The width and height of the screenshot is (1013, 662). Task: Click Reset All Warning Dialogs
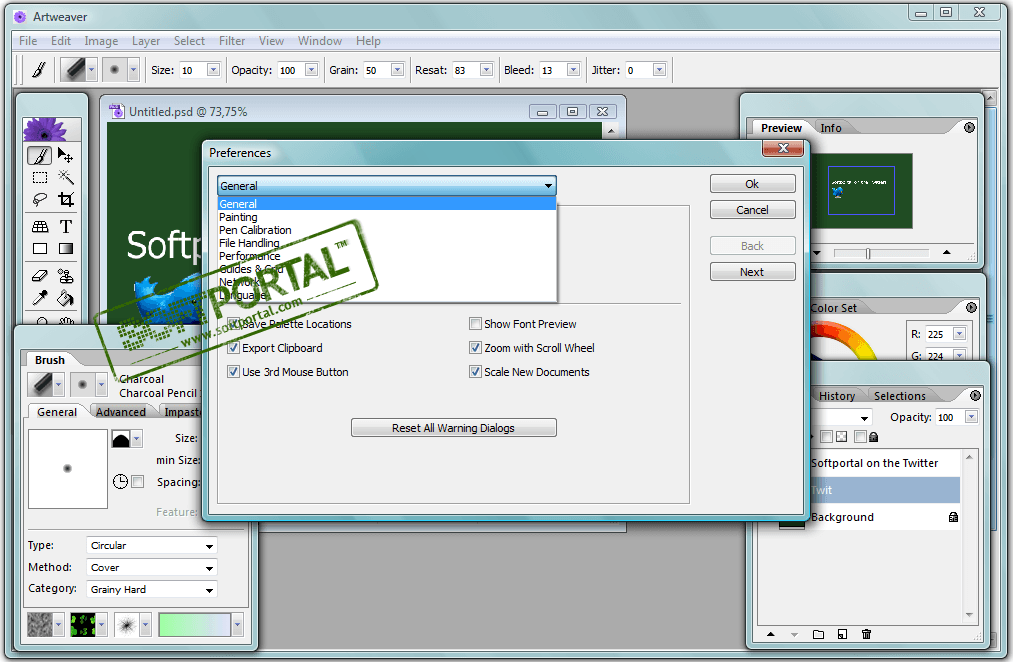click(x=454, y=428)
